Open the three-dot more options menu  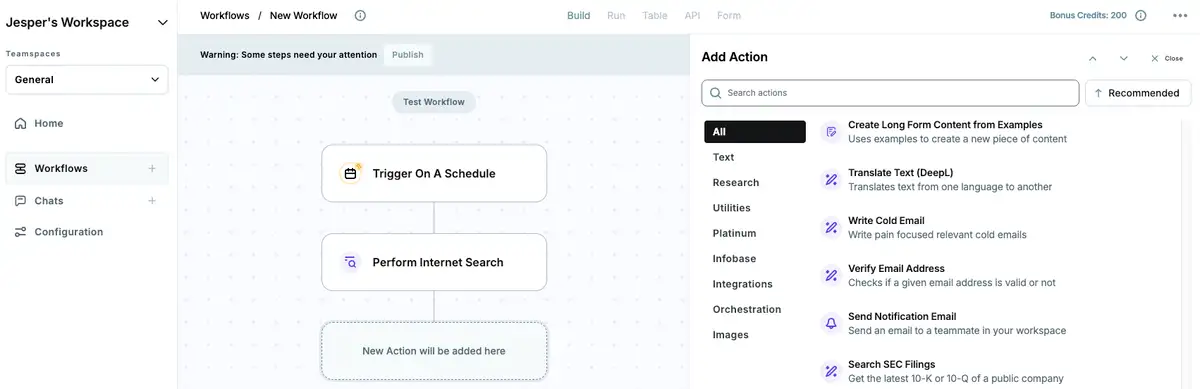1180,15
